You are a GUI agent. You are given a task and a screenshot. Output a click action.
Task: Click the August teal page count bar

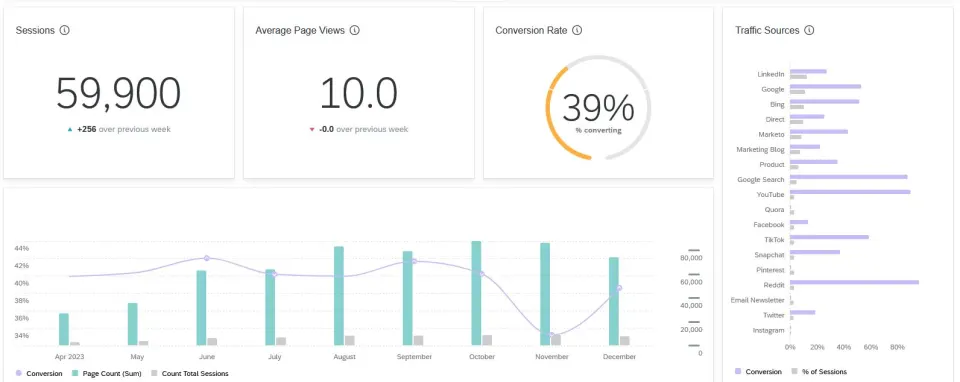[339, 296]
